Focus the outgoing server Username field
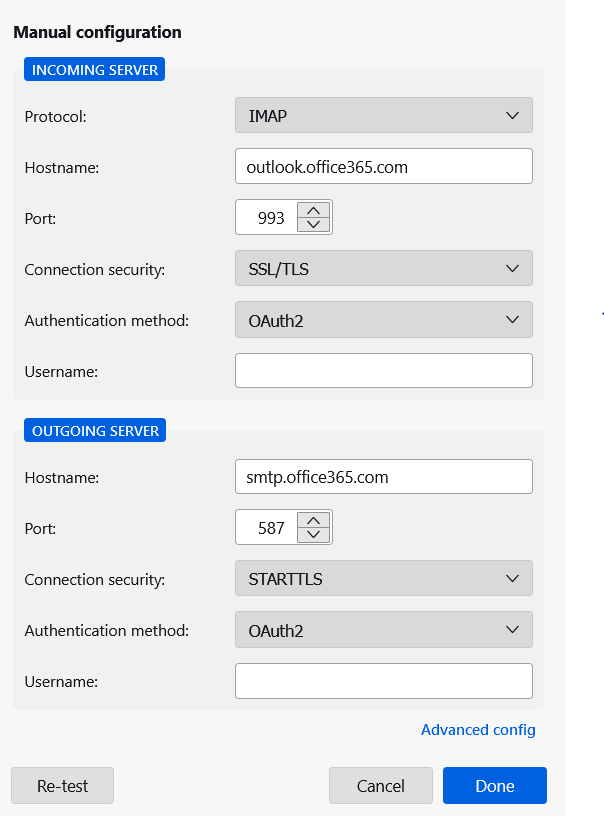The height and width of the screenshot is (816, 604). pos(383,681)
